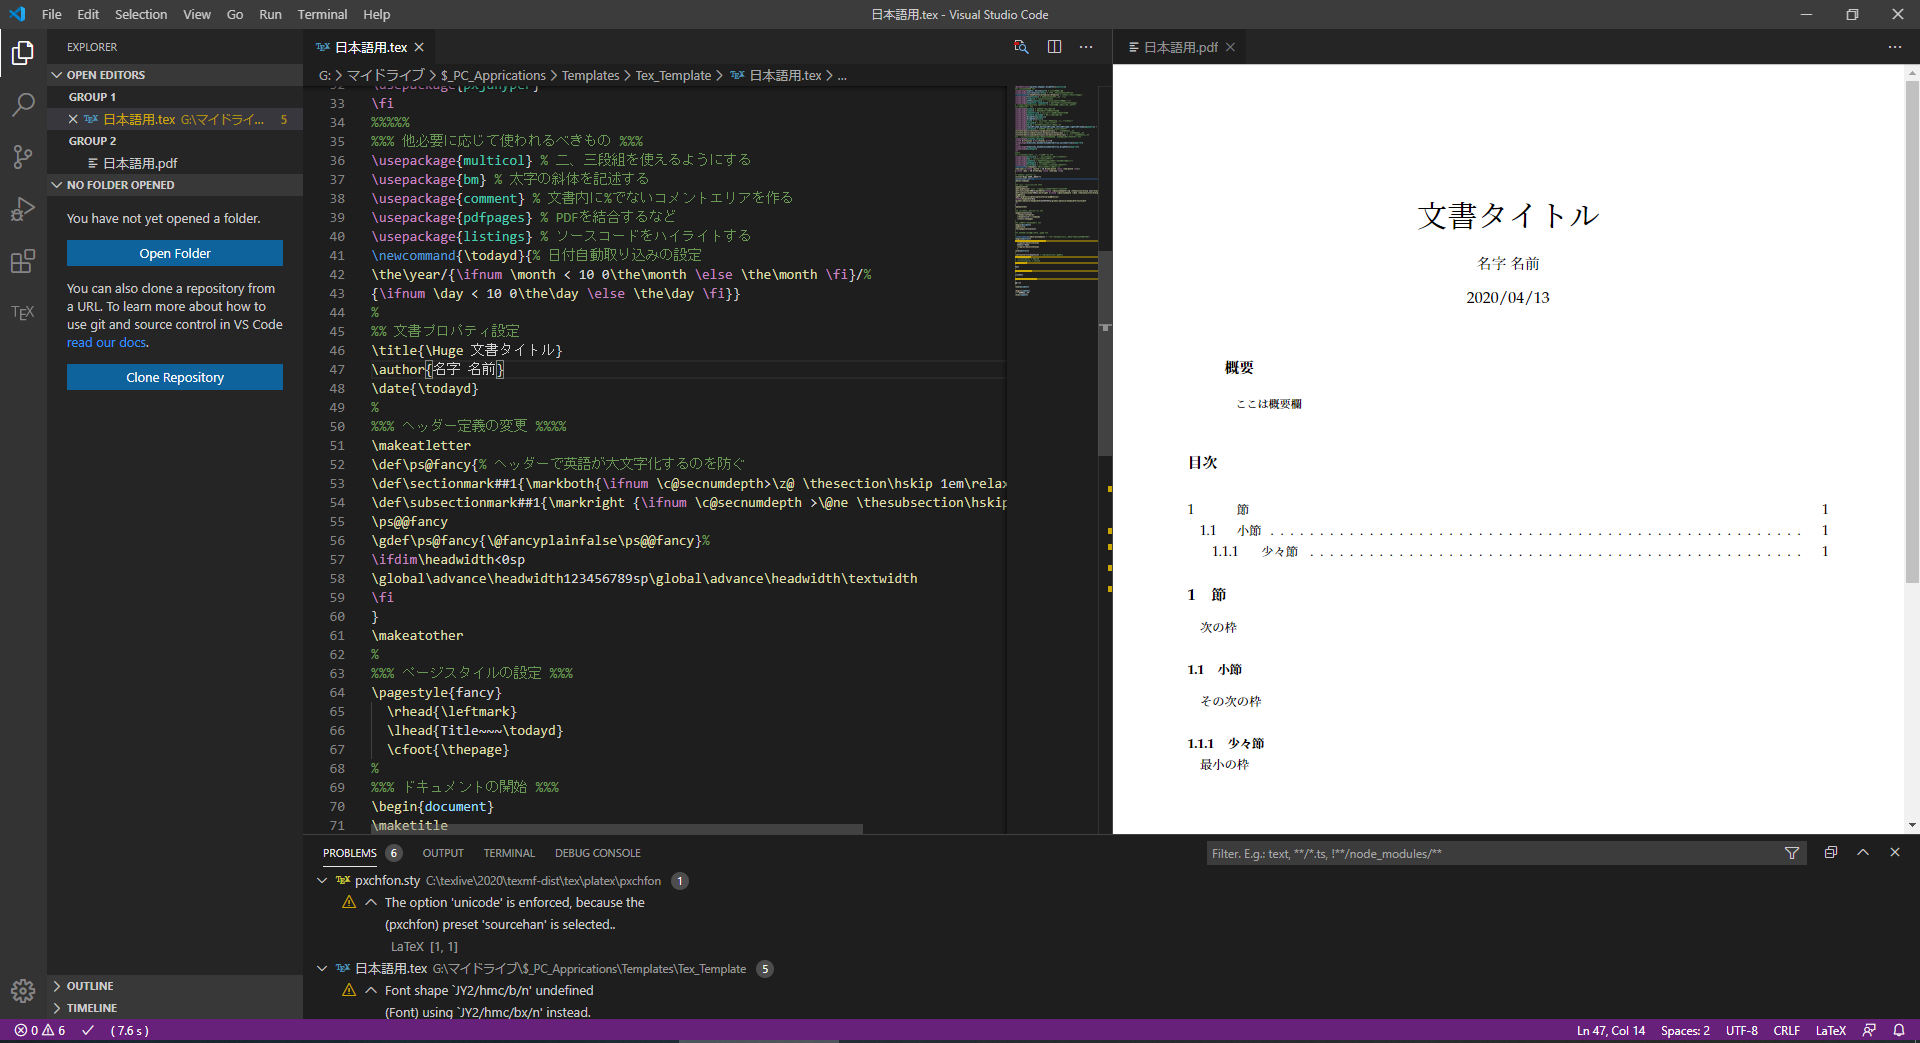Screen dimensions: 1920x1043
Task: Close 日本語用.tex in Open Editors list
Action: [x=73, y=119]
